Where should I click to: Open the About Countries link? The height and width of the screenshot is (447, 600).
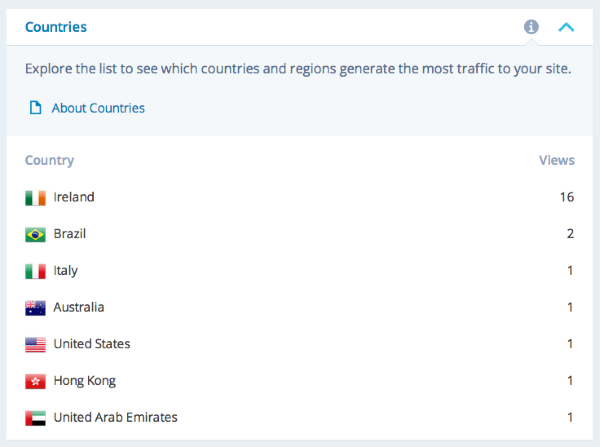click(x=98, y=108)
